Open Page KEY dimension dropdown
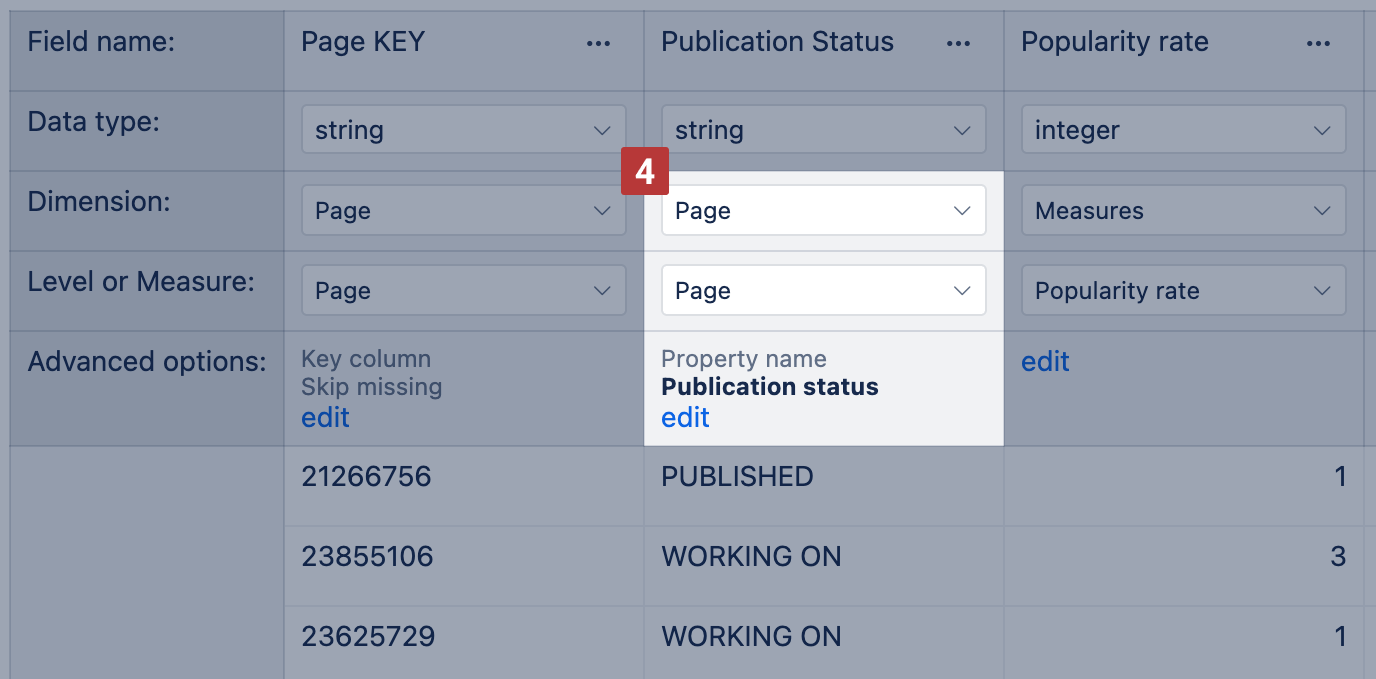This screenshot has width=1376, height=679. [x=464, y=211]
